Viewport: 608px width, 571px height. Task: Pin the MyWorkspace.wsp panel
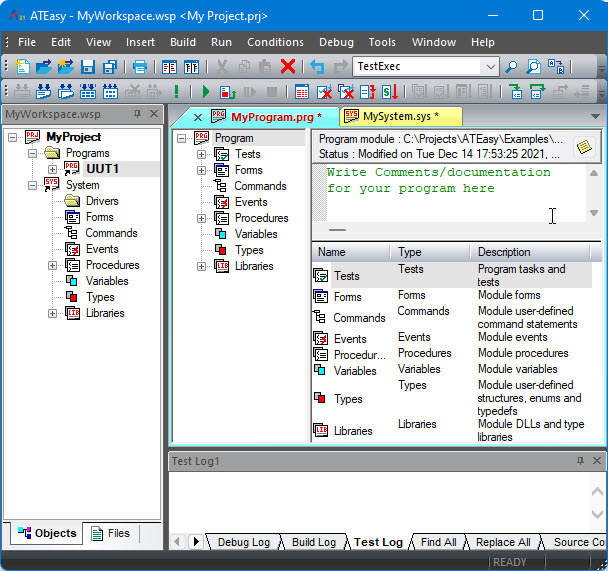point(138,114)
